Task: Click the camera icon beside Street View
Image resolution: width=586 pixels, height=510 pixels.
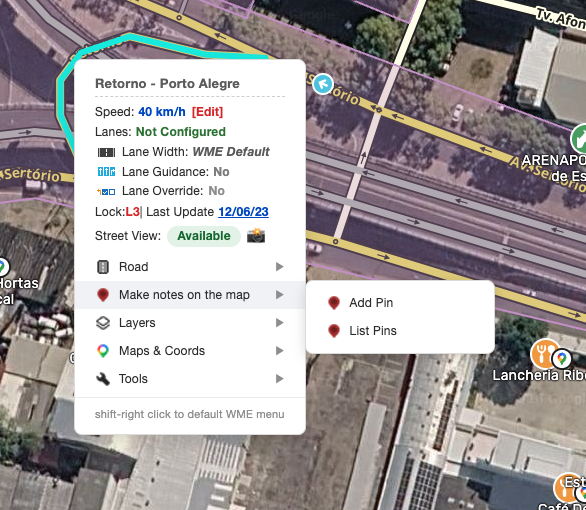Action: pos(256,236)
